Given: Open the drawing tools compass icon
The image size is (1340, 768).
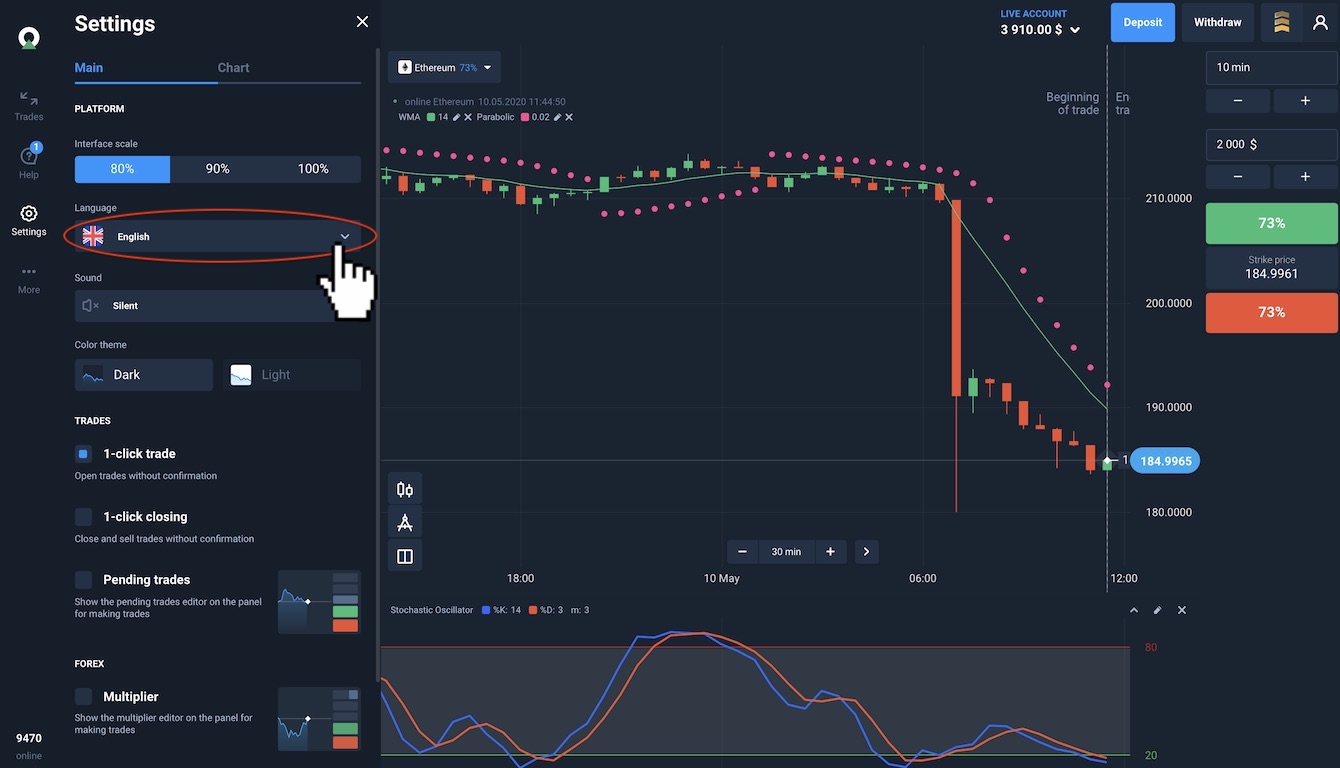Looking at the screenshot, I should pos(405,523).
